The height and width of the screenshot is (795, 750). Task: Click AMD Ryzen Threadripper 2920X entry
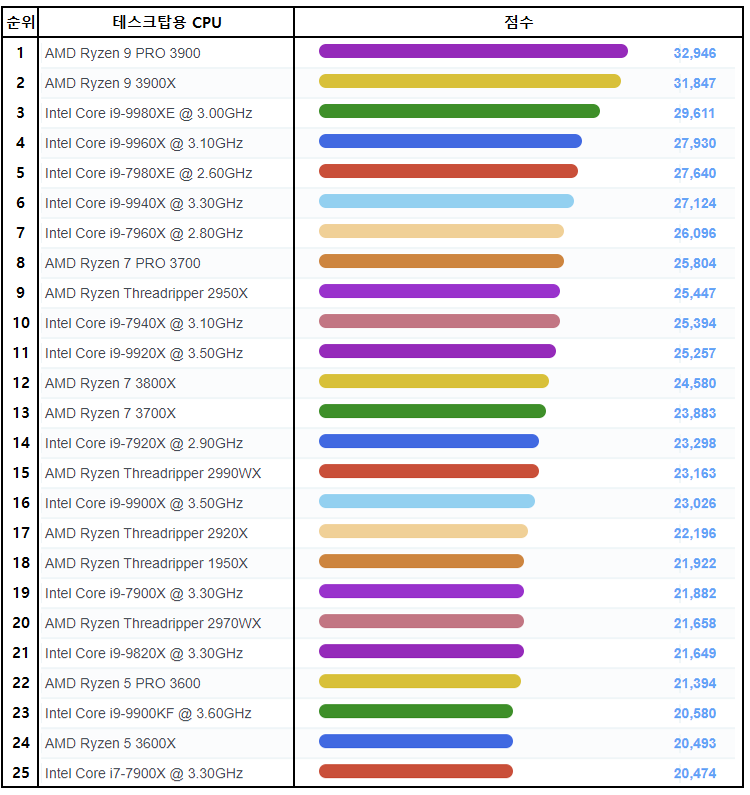(146, 533)
